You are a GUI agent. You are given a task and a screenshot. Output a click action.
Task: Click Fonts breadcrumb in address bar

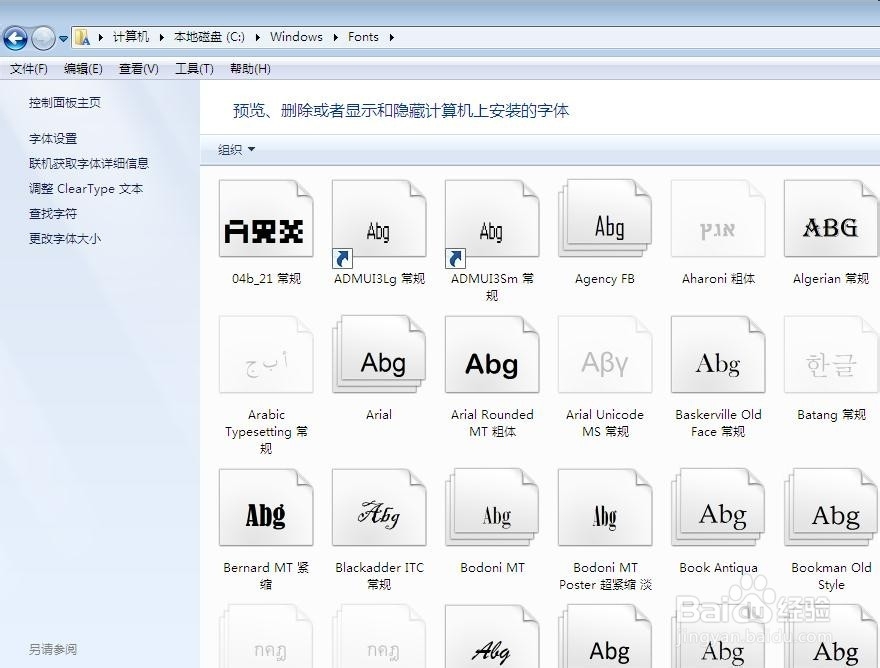(x=363, y=37)
